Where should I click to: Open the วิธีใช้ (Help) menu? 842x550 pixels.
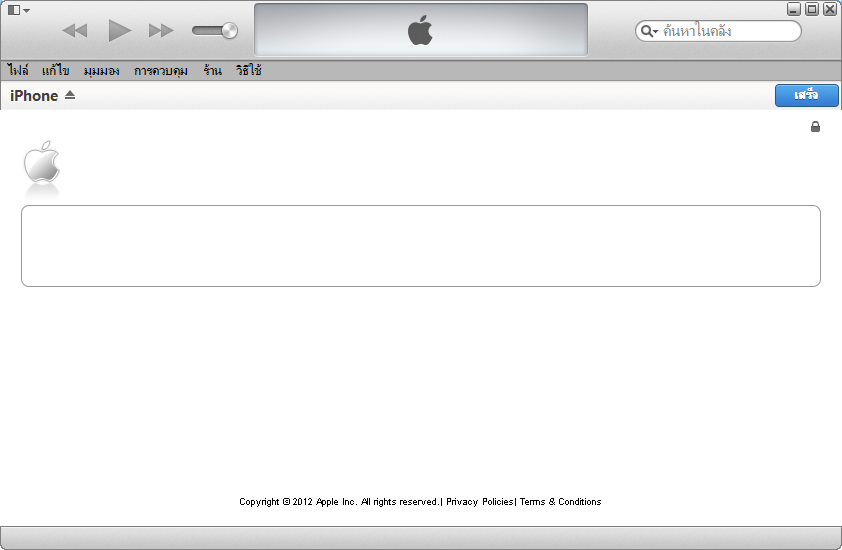[248, 70]
